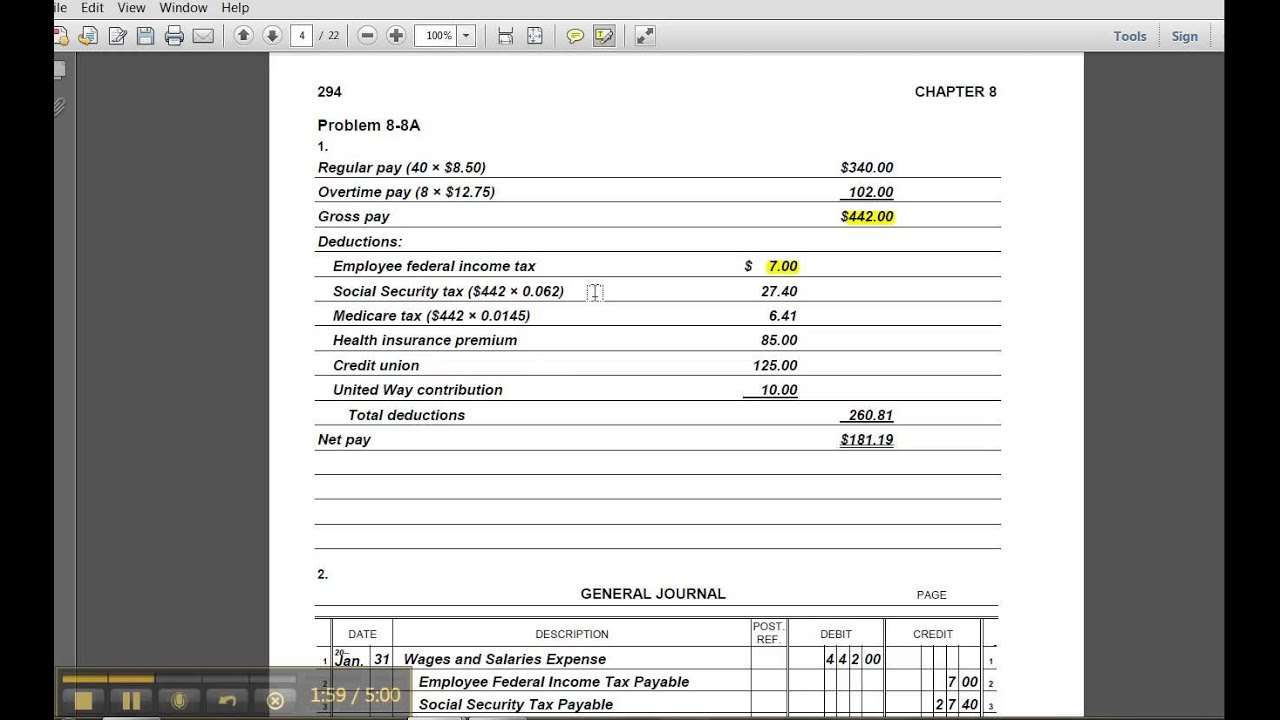The image size is (1280, 720).
Task: Open the Sign pane
Action: (1185, 36)
